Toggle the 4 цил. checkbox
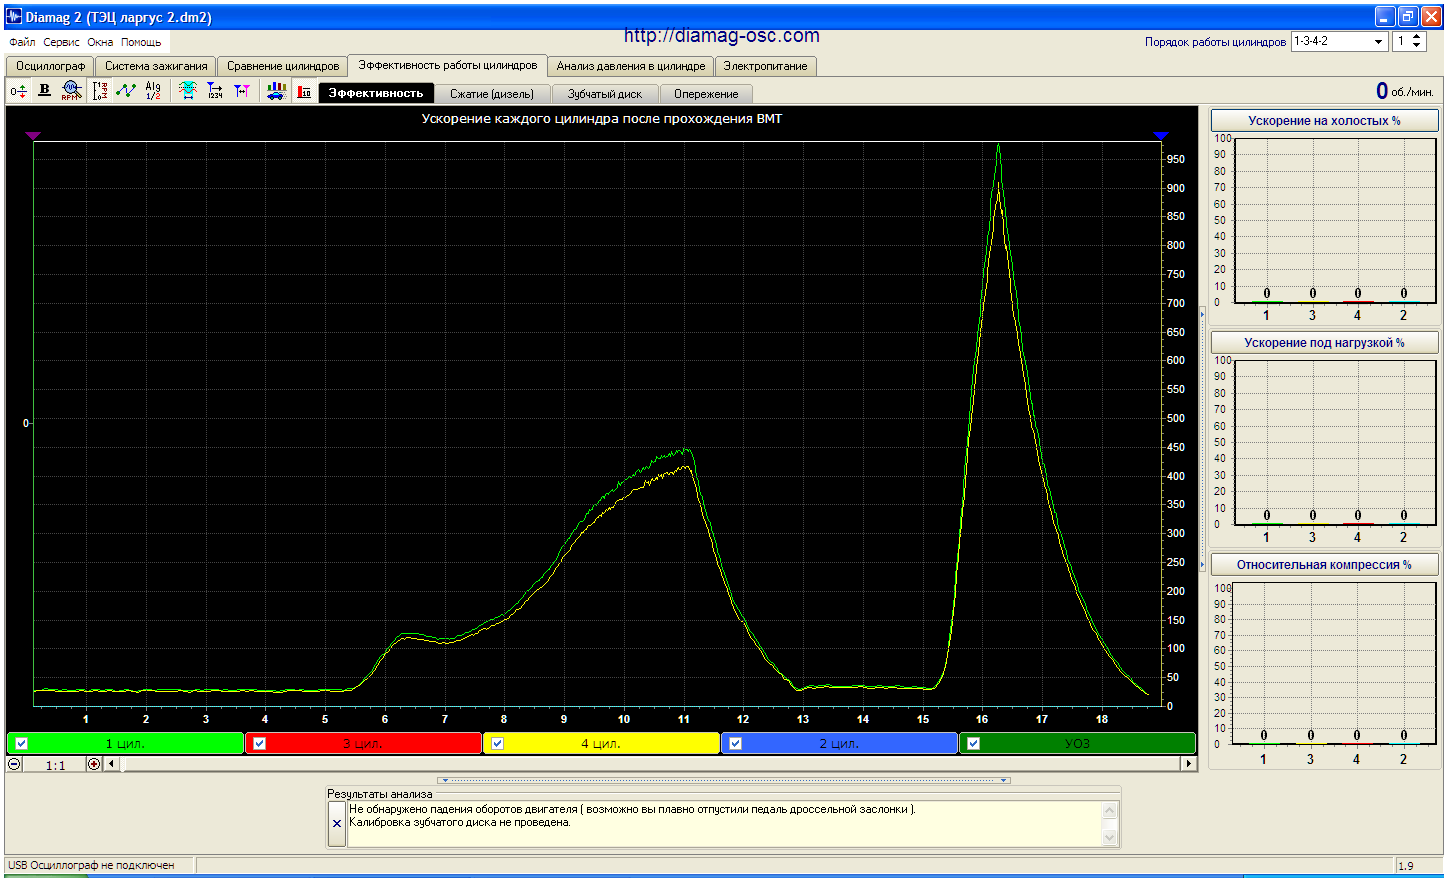The image size is (1448, 878). [x=498, y=743]
